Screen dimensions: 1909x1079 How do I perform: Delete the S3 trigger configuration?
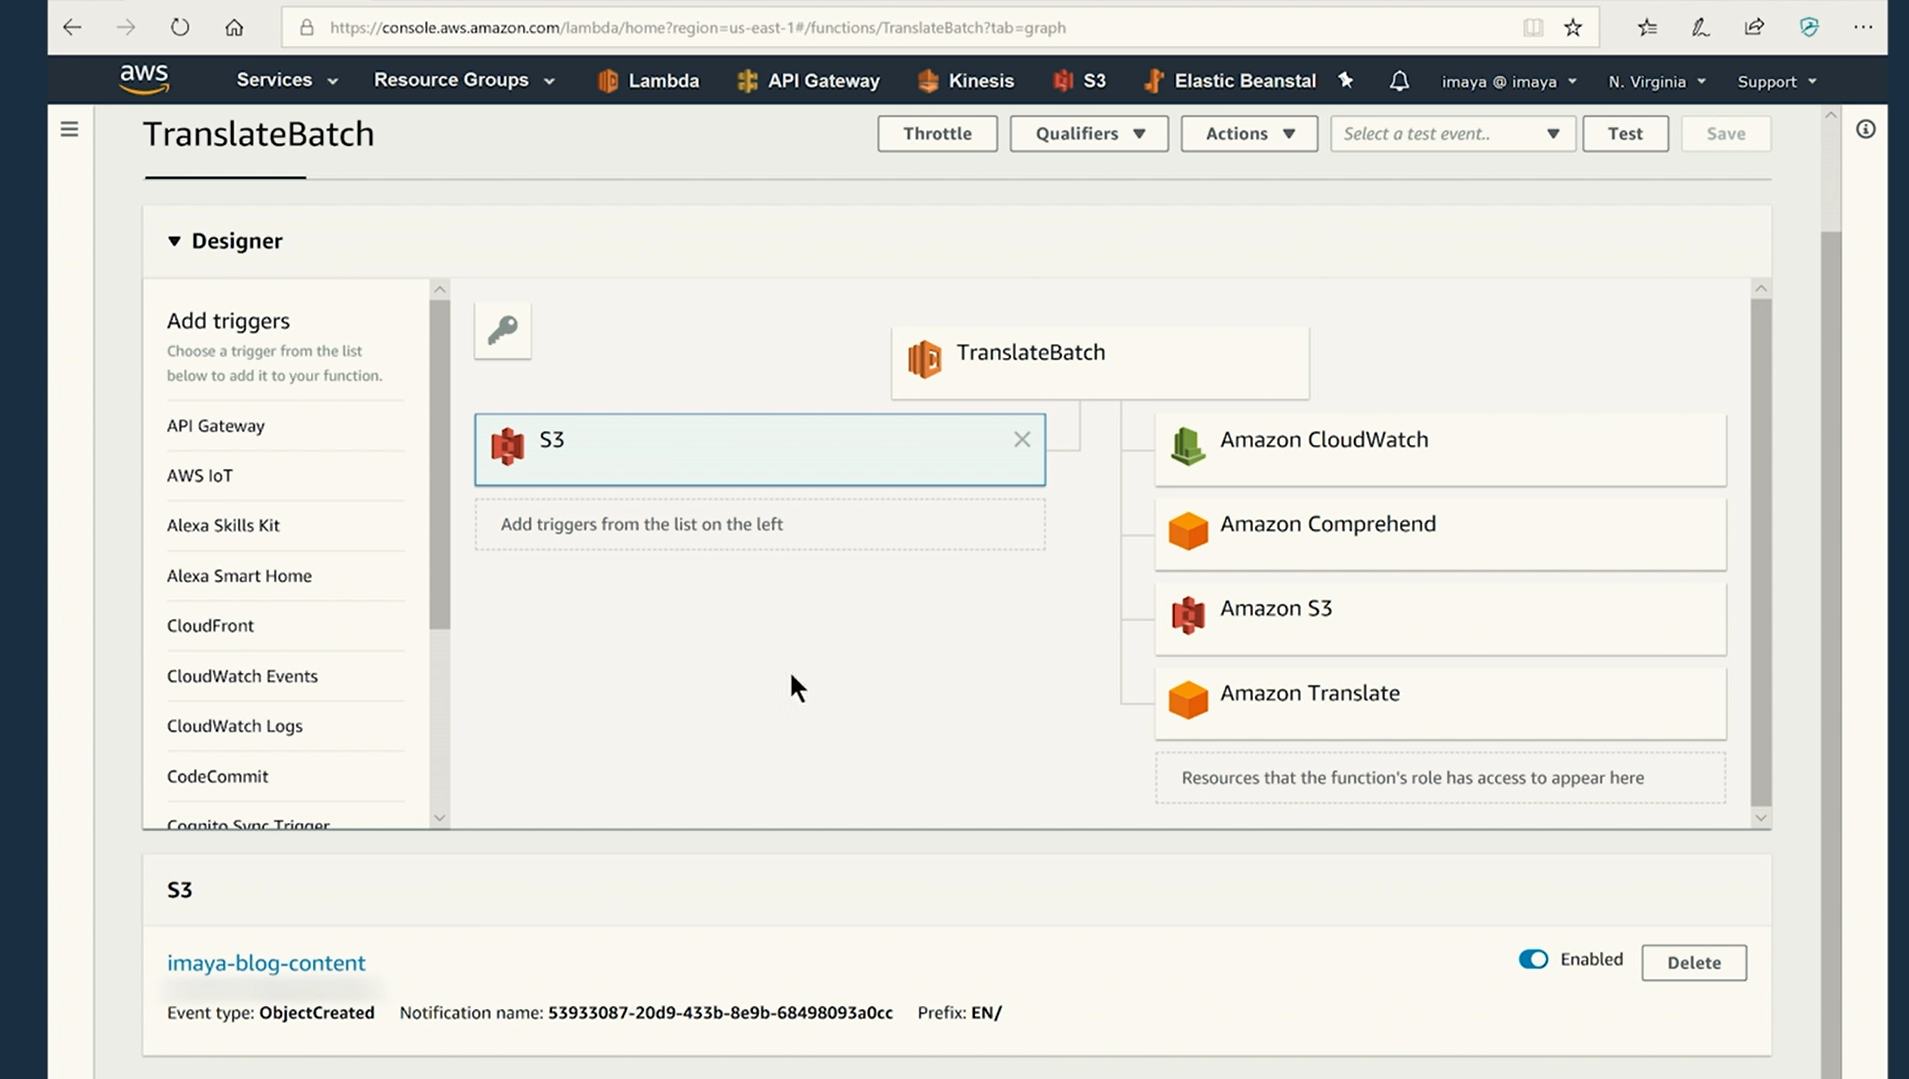click(x=1694, y=962)
